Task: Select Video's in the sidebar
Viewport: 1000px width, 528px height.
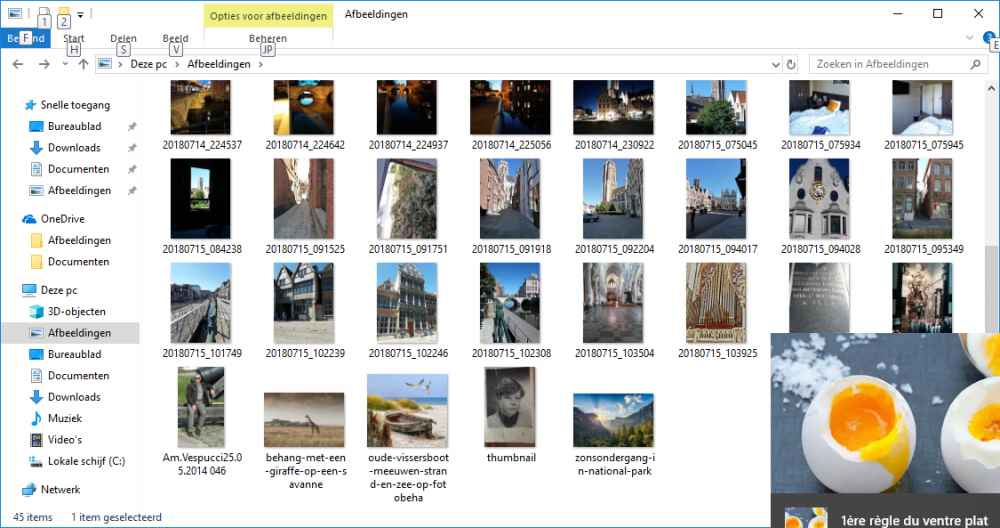Action: (64, 440)
